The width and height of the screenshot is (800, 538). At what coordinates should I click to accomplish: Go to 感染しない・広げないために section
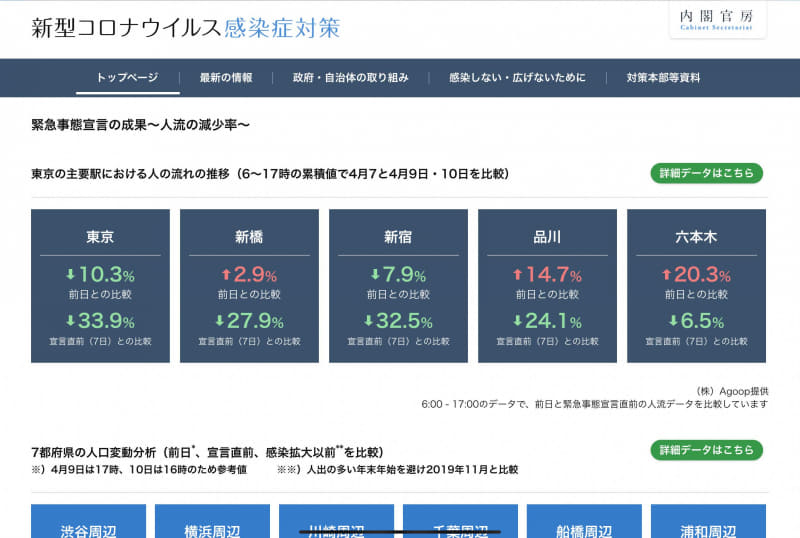pyautogui.click(x=517, y=78)
